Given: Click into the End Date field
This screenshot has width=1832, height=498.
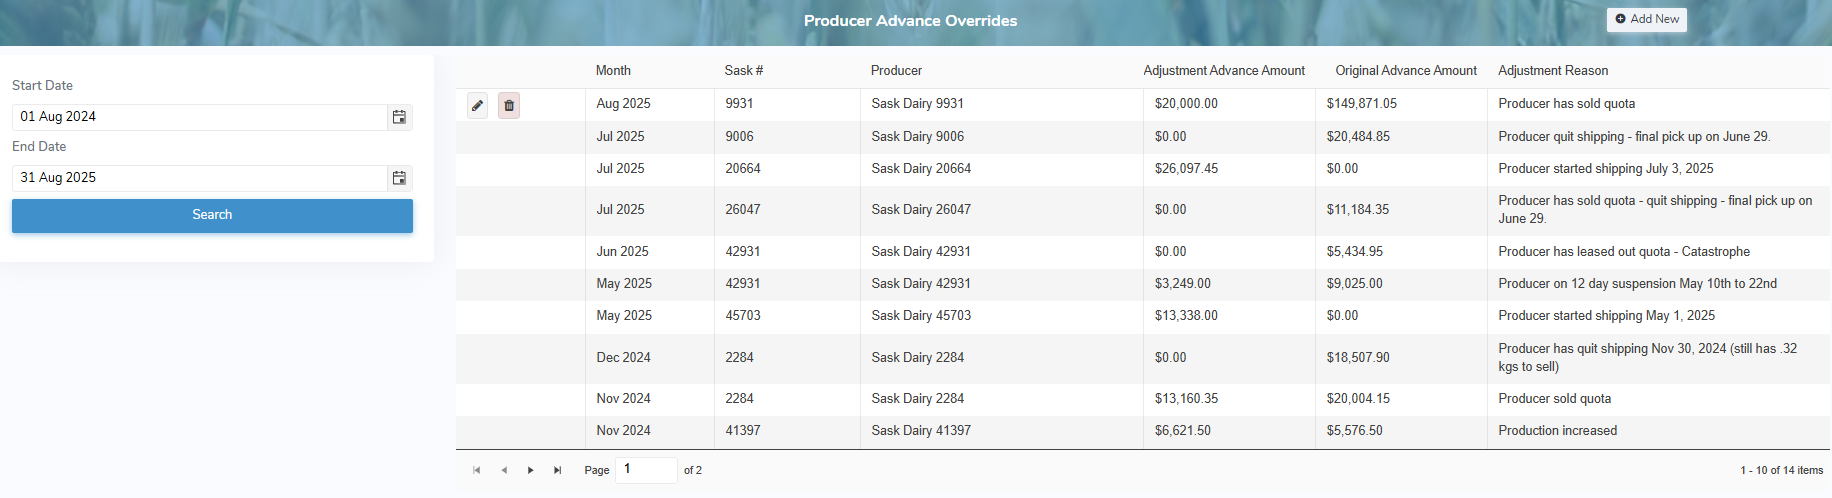Looking at the screenshot, I should (200, 178).
